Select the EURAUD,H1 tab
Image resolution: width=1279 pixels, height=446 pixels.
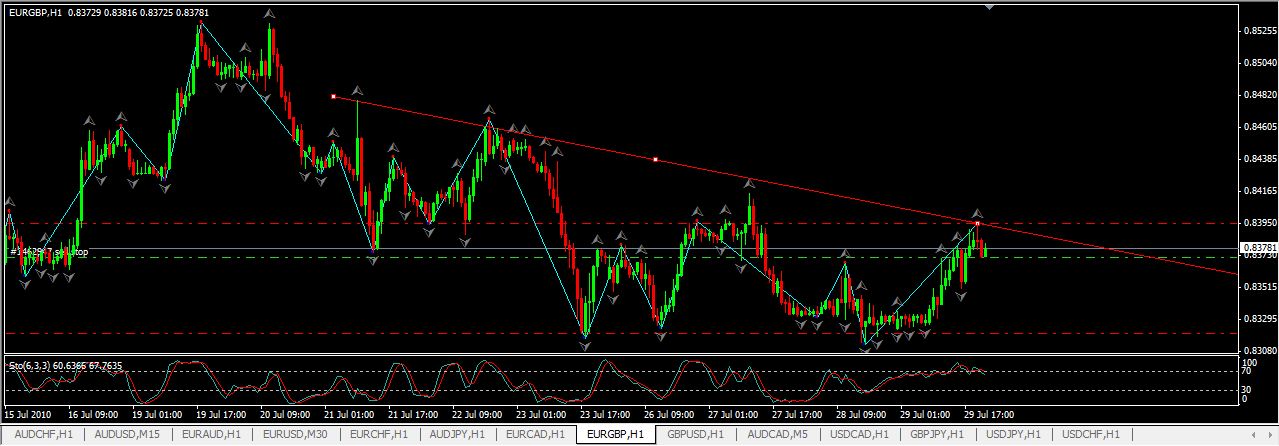pyautogui.click(x=211, y=435)
